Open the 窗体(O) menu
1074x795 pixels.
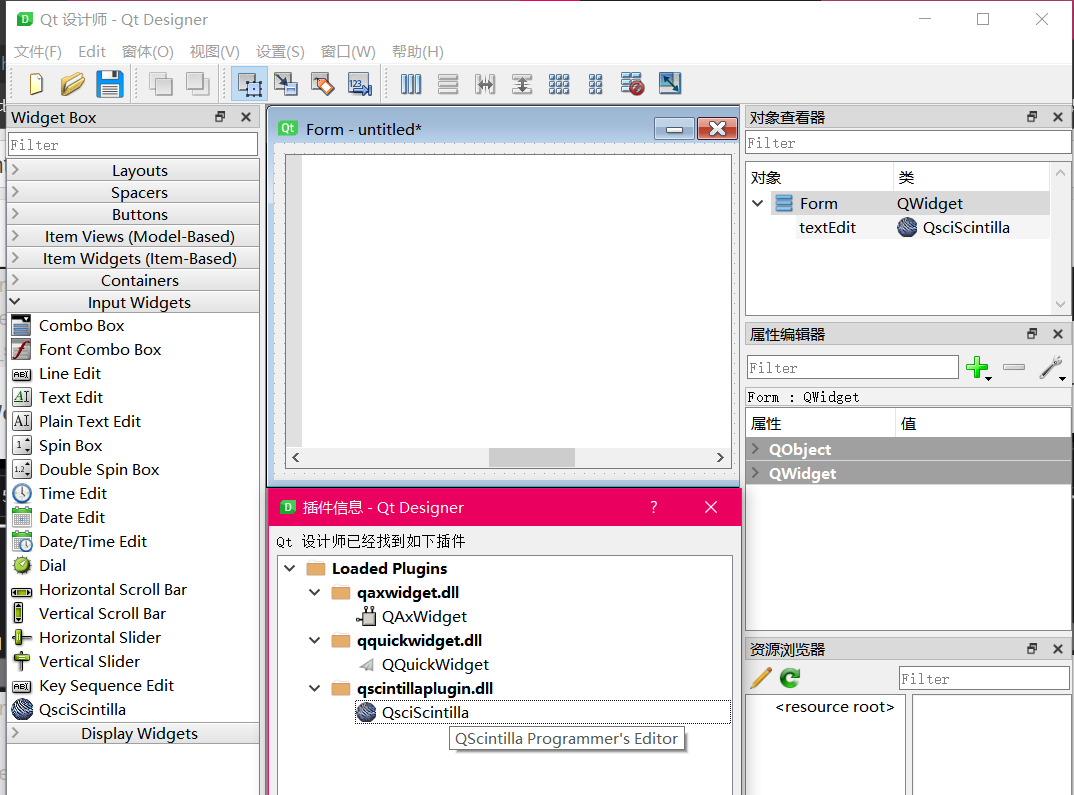point(147,52)
